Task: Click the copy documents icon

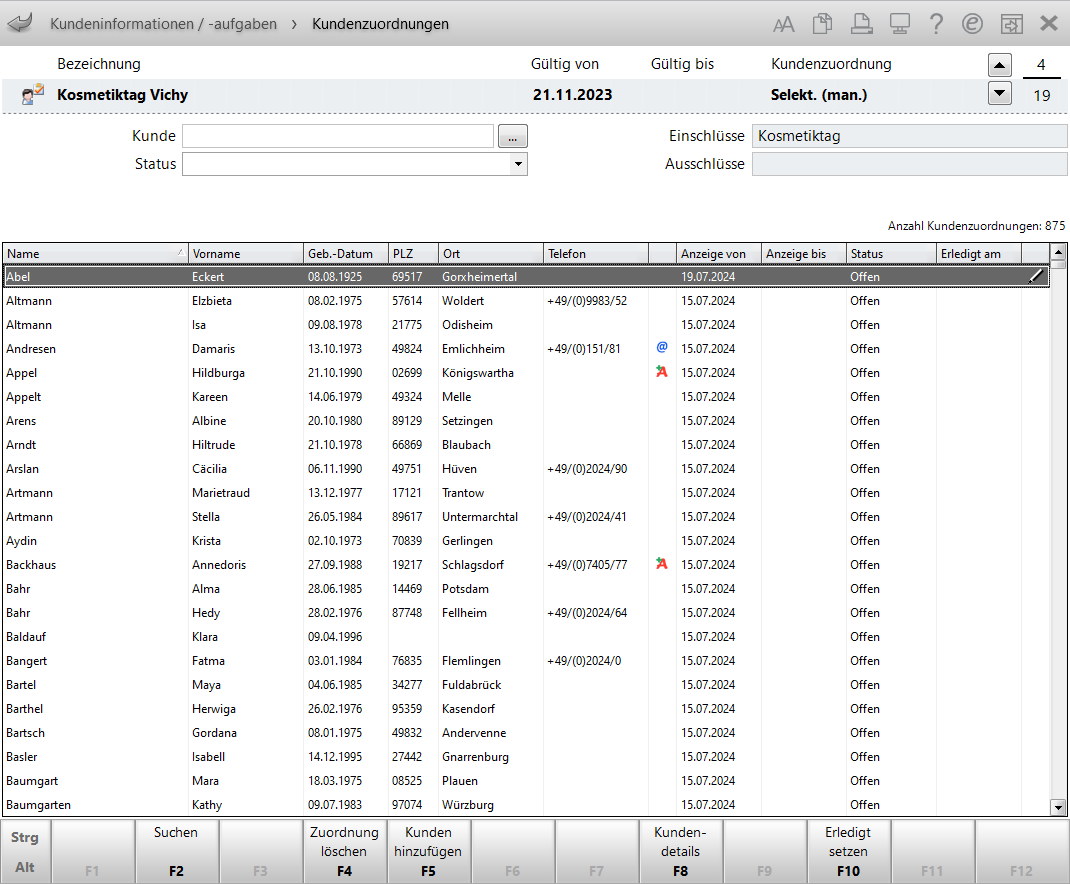Action: [822, 24]
